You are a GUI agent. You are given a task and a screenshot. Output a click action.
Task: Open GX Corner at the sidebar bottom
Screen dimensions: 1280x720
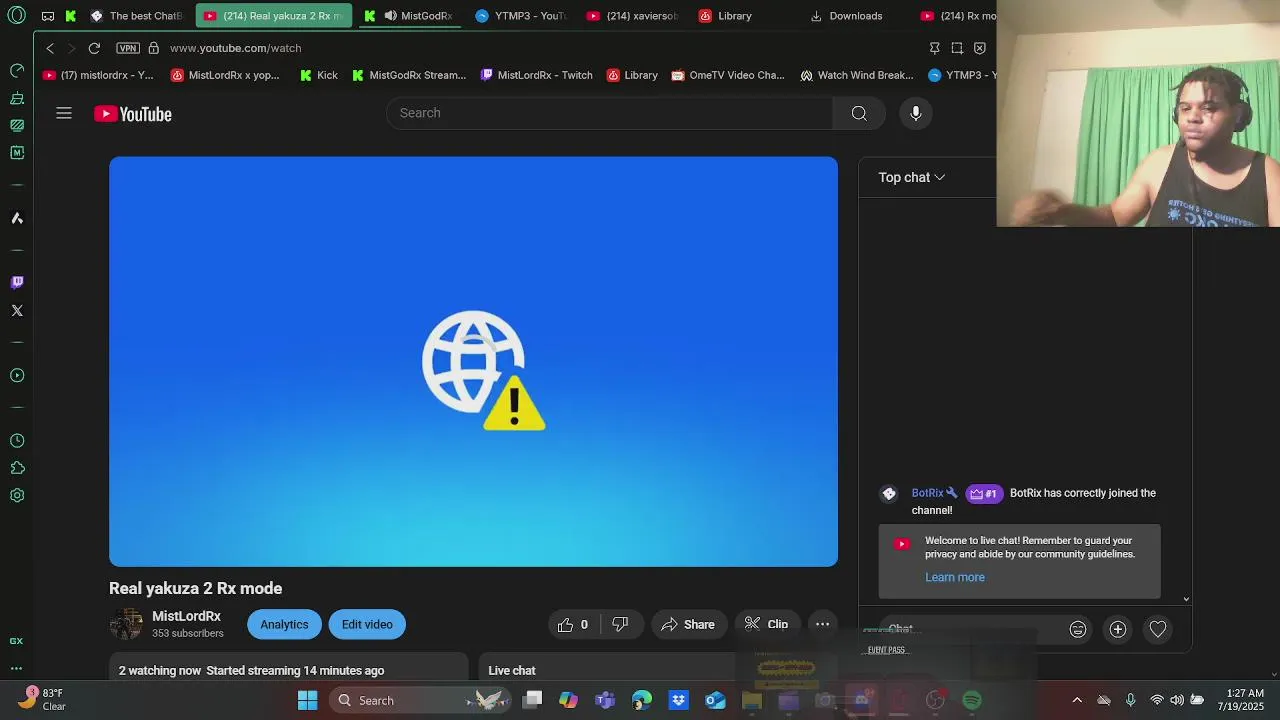pos(17,641)
